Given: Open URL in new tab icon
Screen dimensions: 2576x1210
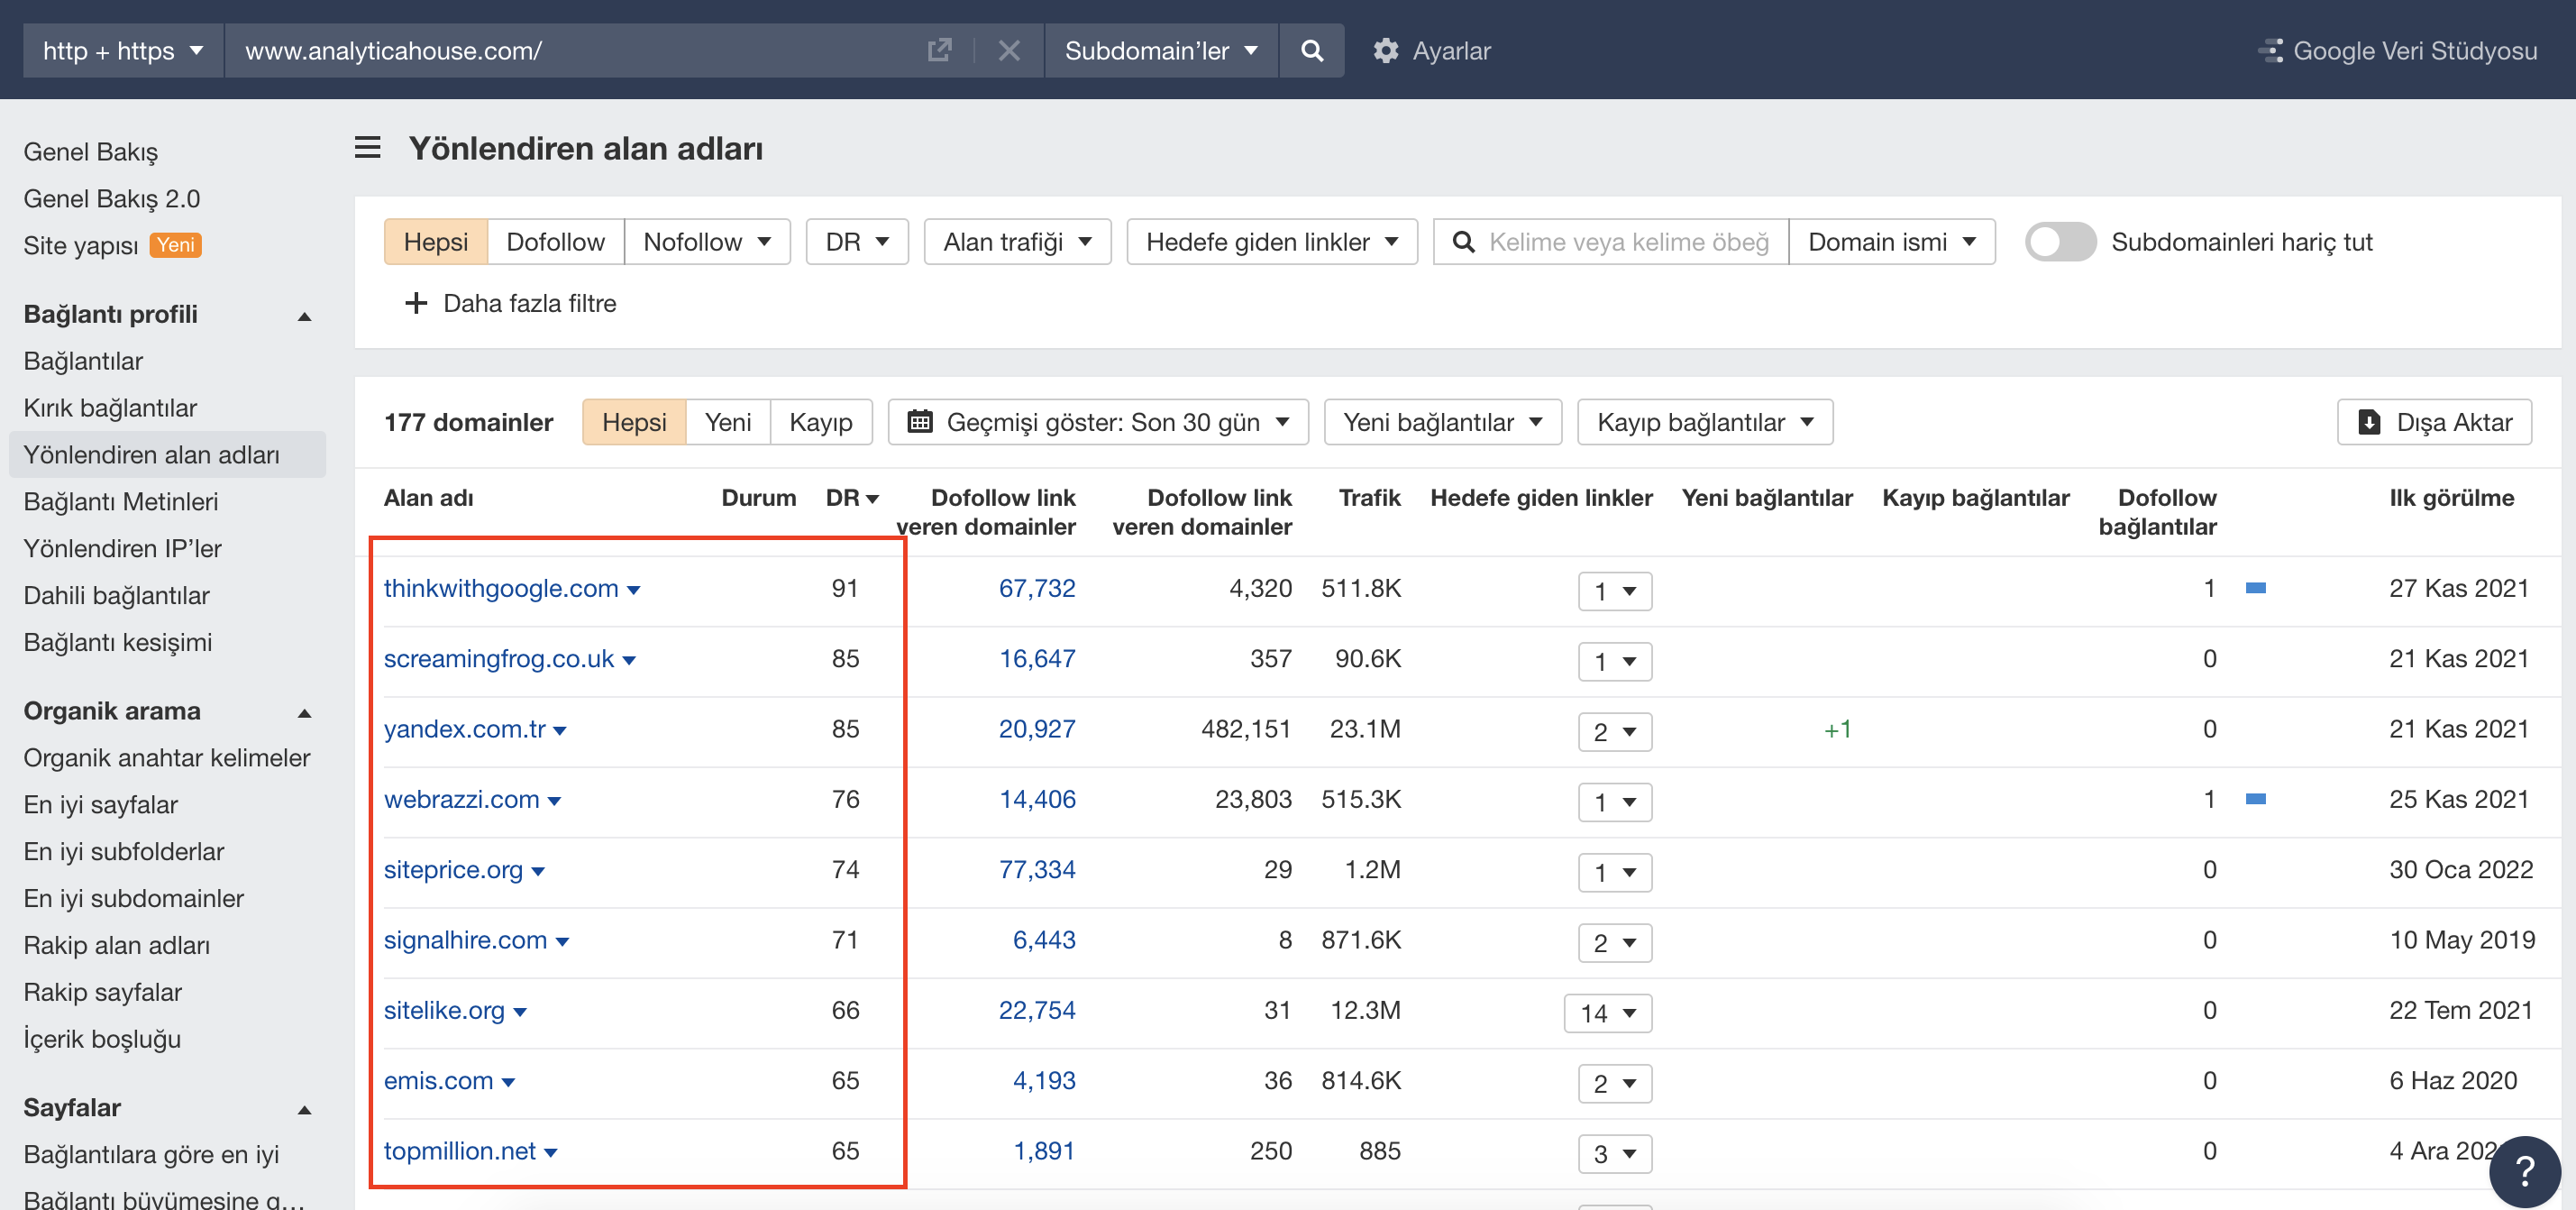Looking at the screenshot, I should point(939,50).
